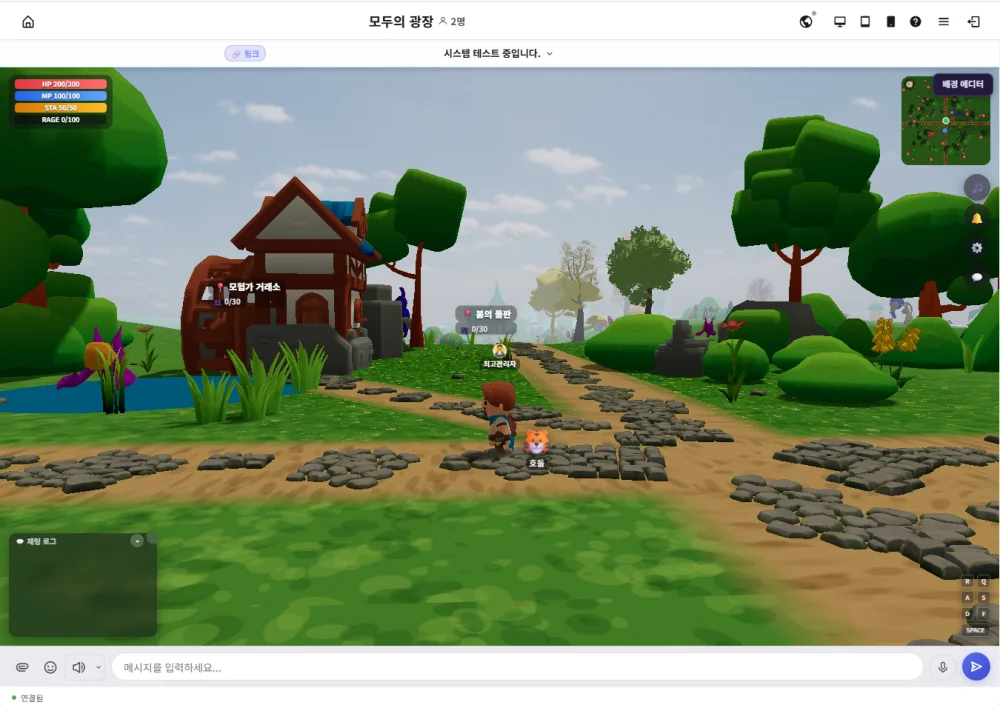
Task: Toggle the speaker sound button
Action: pos(78,667)
